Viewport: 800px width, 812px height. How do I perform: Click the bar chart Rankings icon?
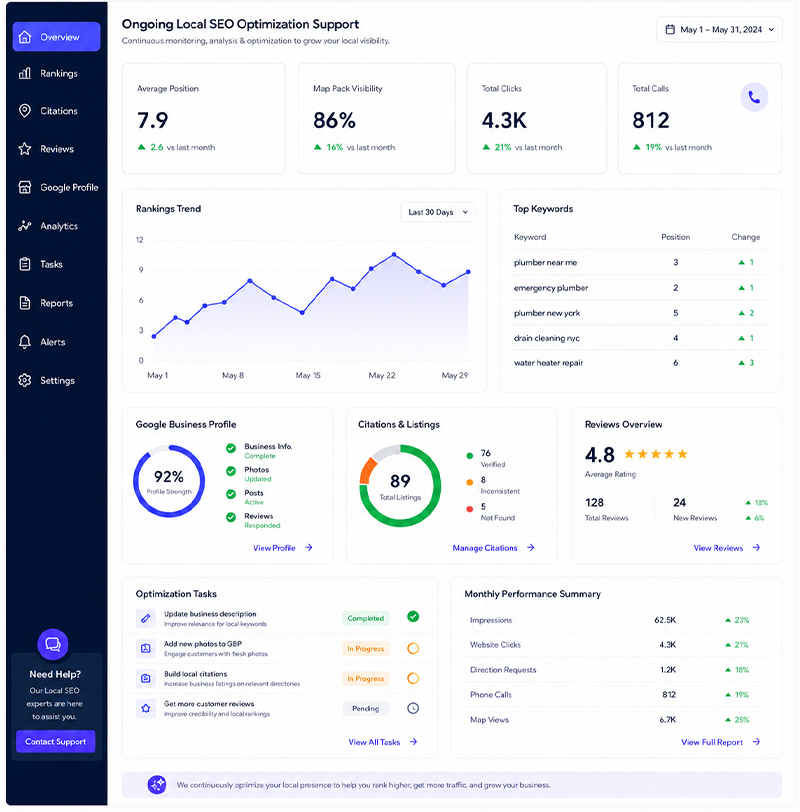24,74
